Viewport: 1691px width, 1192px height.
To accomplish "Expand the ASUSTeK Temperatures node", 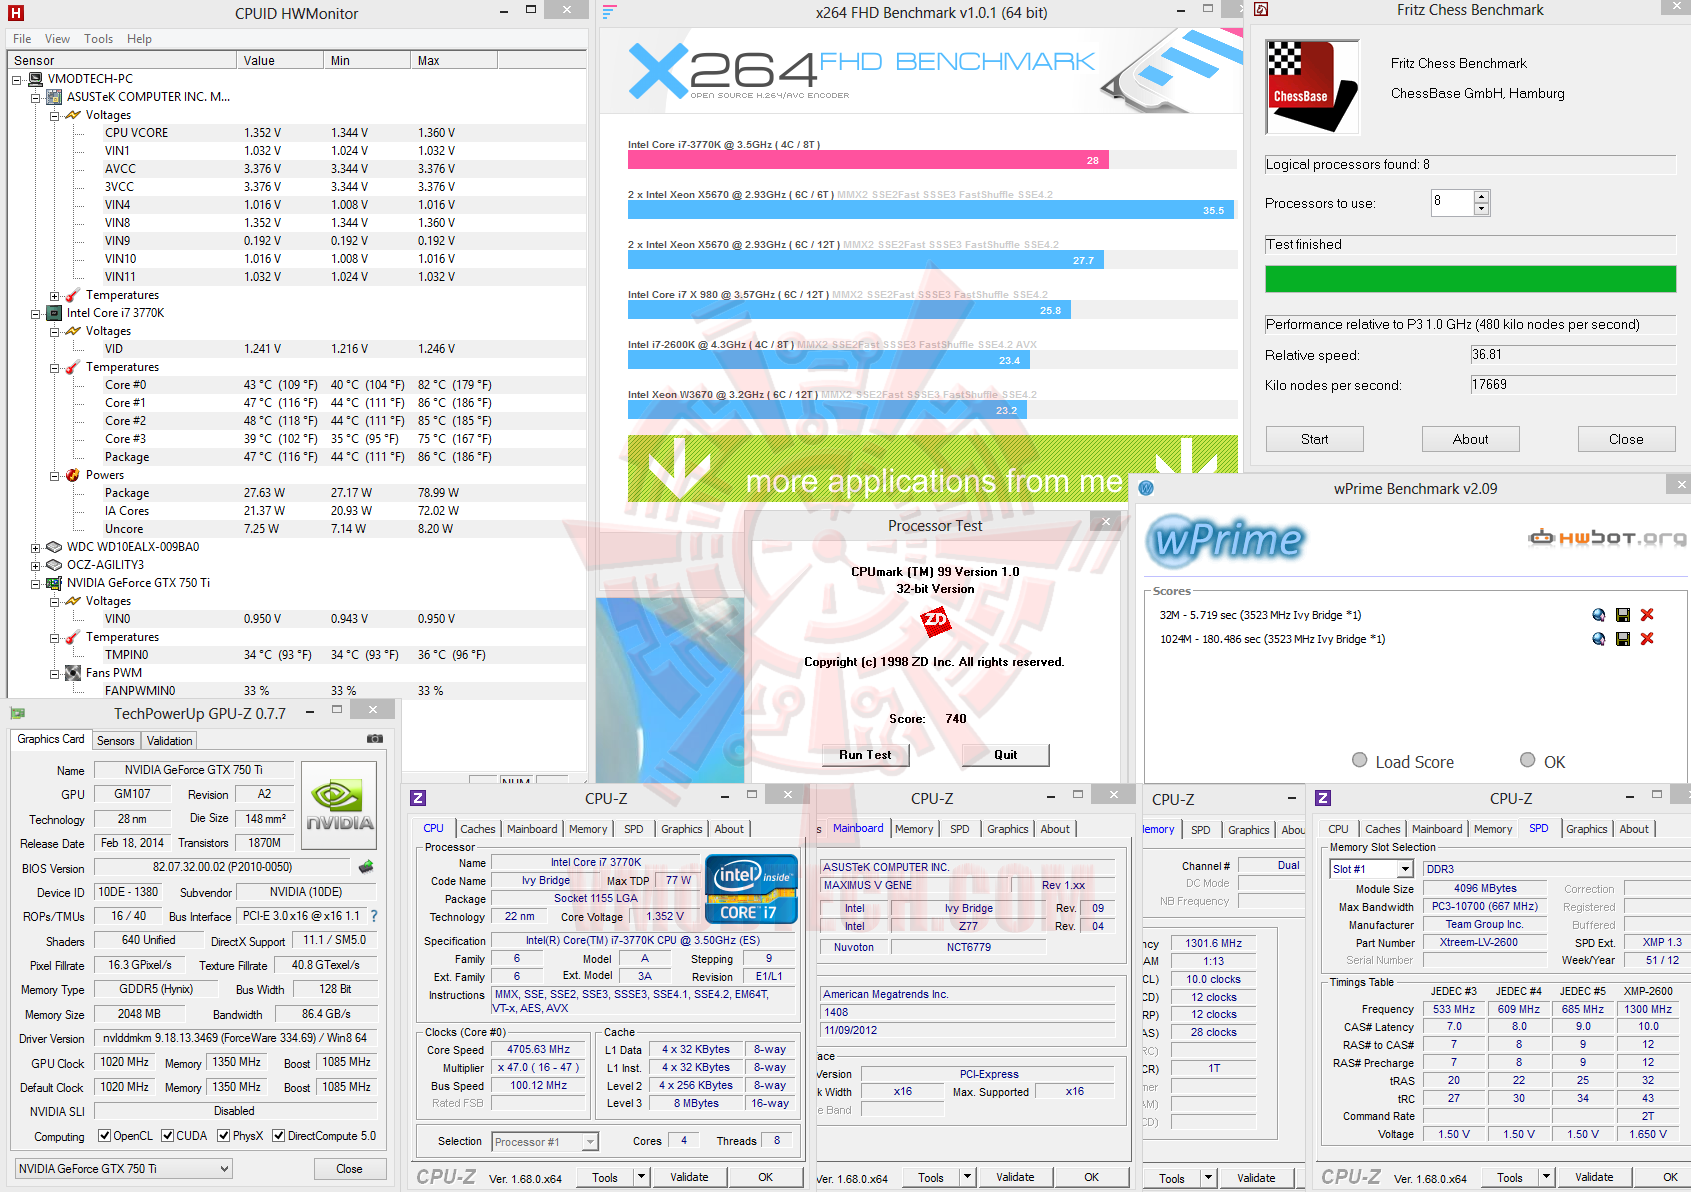I will (x=54, y=295).
